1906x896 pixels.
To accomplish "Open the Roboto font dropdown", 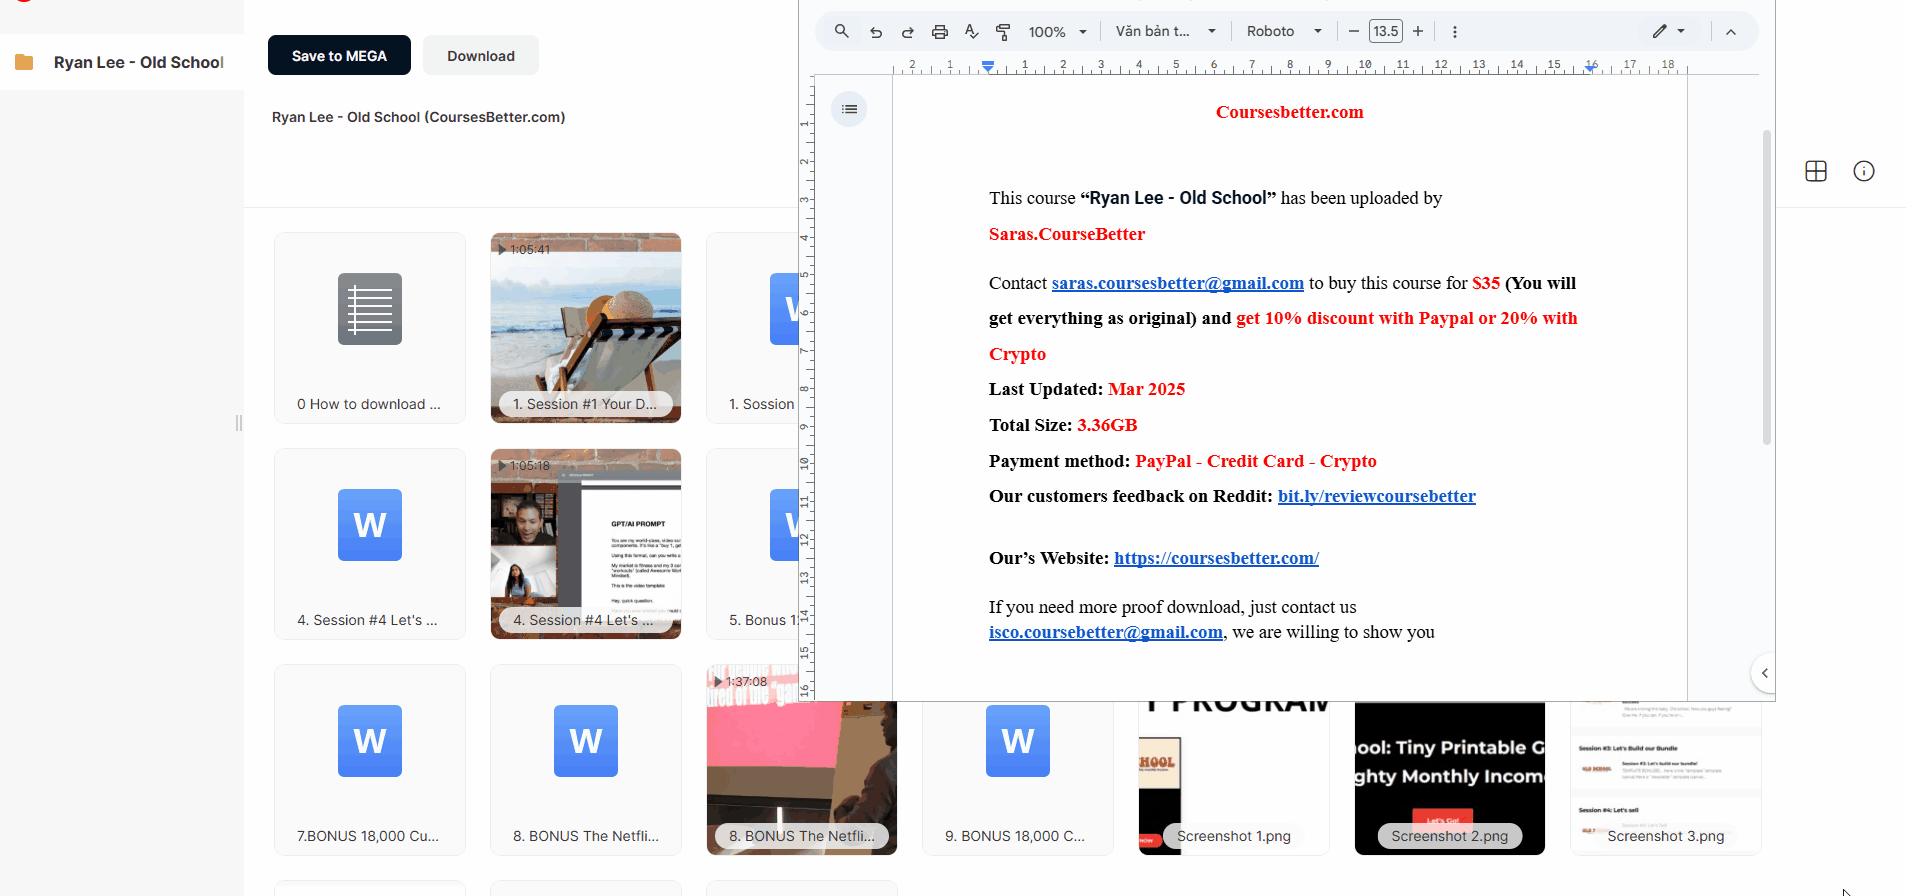I will 1284,32.
